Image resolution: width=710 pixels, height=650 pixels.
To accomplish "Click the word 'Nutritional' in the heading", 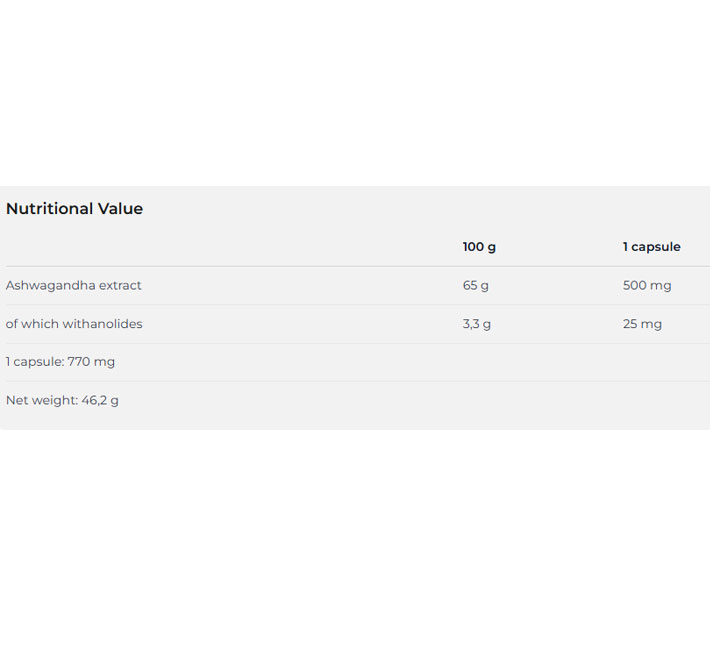I will pos(49,209).
